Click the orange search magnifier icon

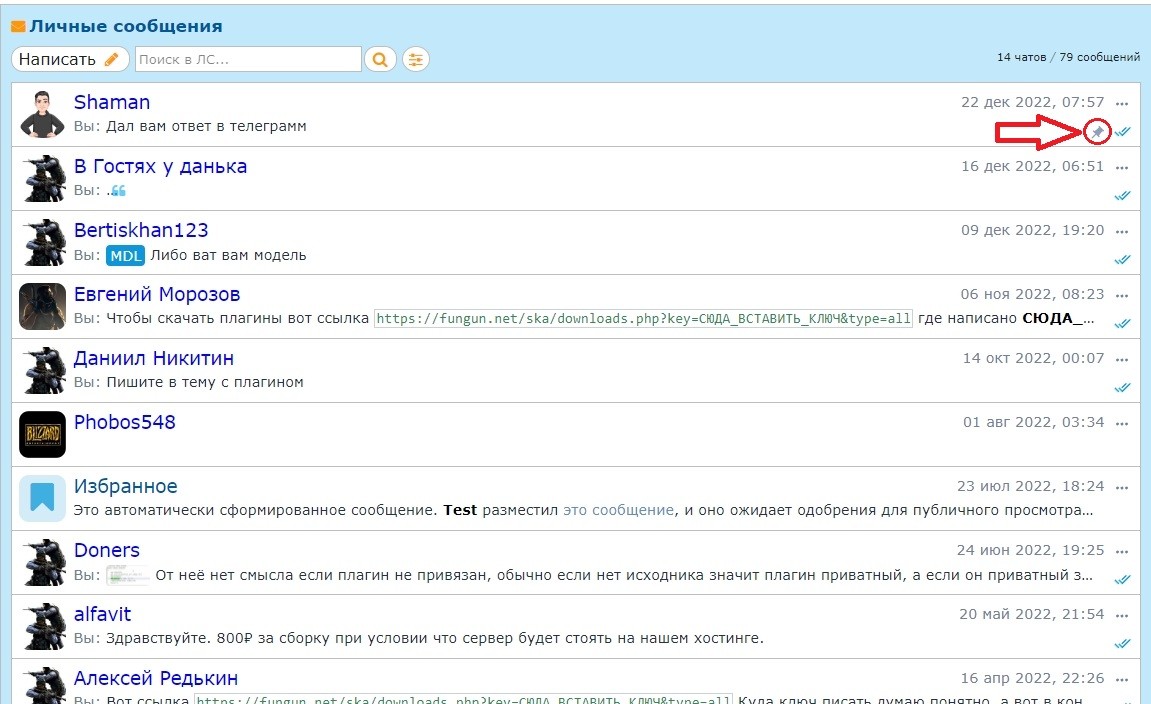point(380,60)
